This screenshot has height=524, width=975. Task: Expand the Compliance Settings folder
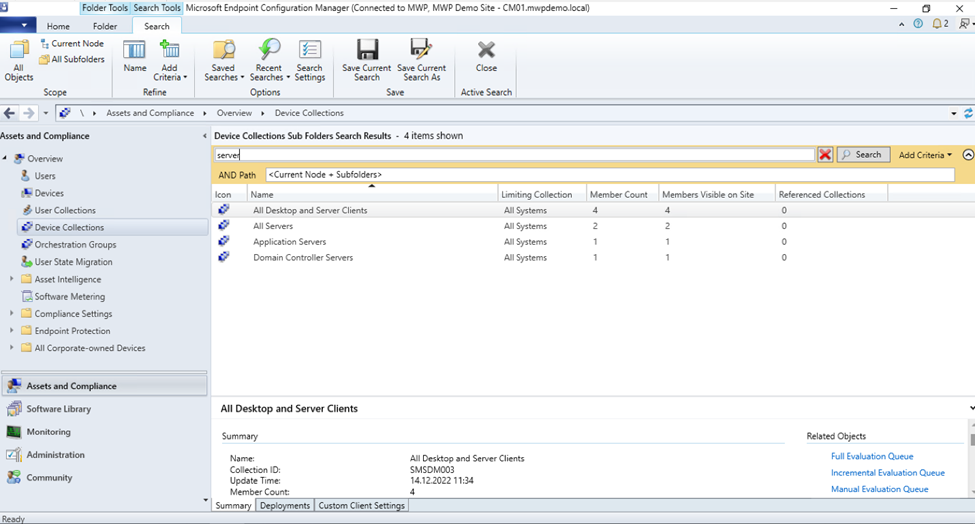click(x=11, y=314)
